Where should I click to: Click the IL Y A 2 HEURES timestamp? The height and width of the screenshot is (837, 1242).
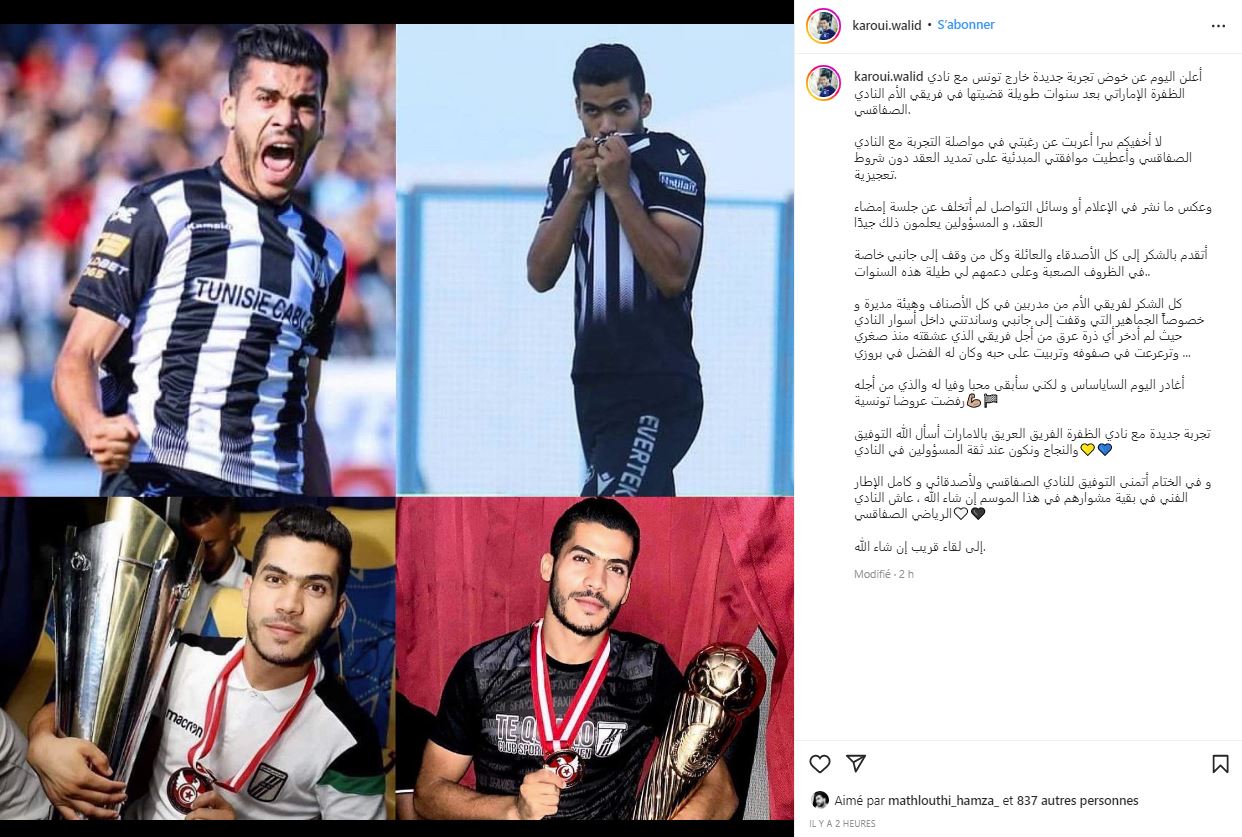pos(842,824)
